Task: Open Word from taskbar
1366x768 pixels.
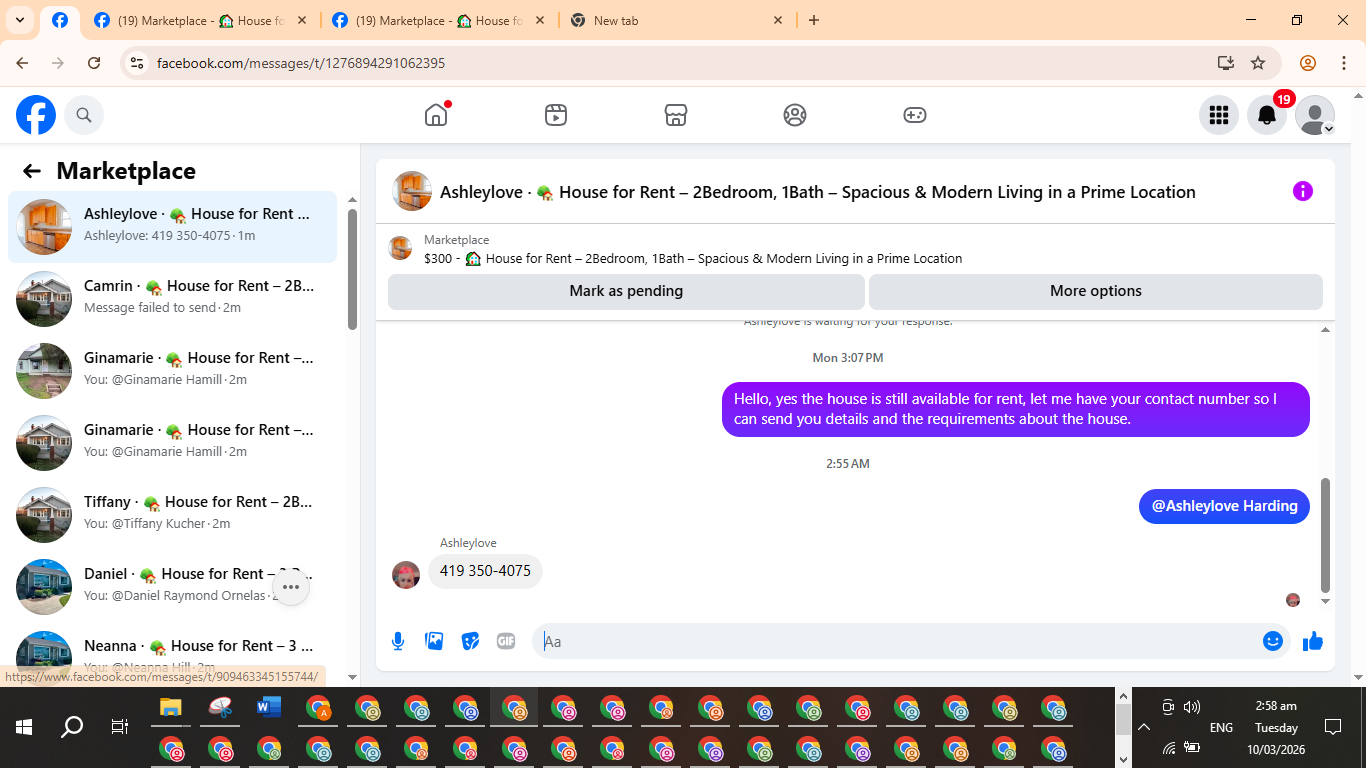Action: pyautogui.click(x=269, y=707)
